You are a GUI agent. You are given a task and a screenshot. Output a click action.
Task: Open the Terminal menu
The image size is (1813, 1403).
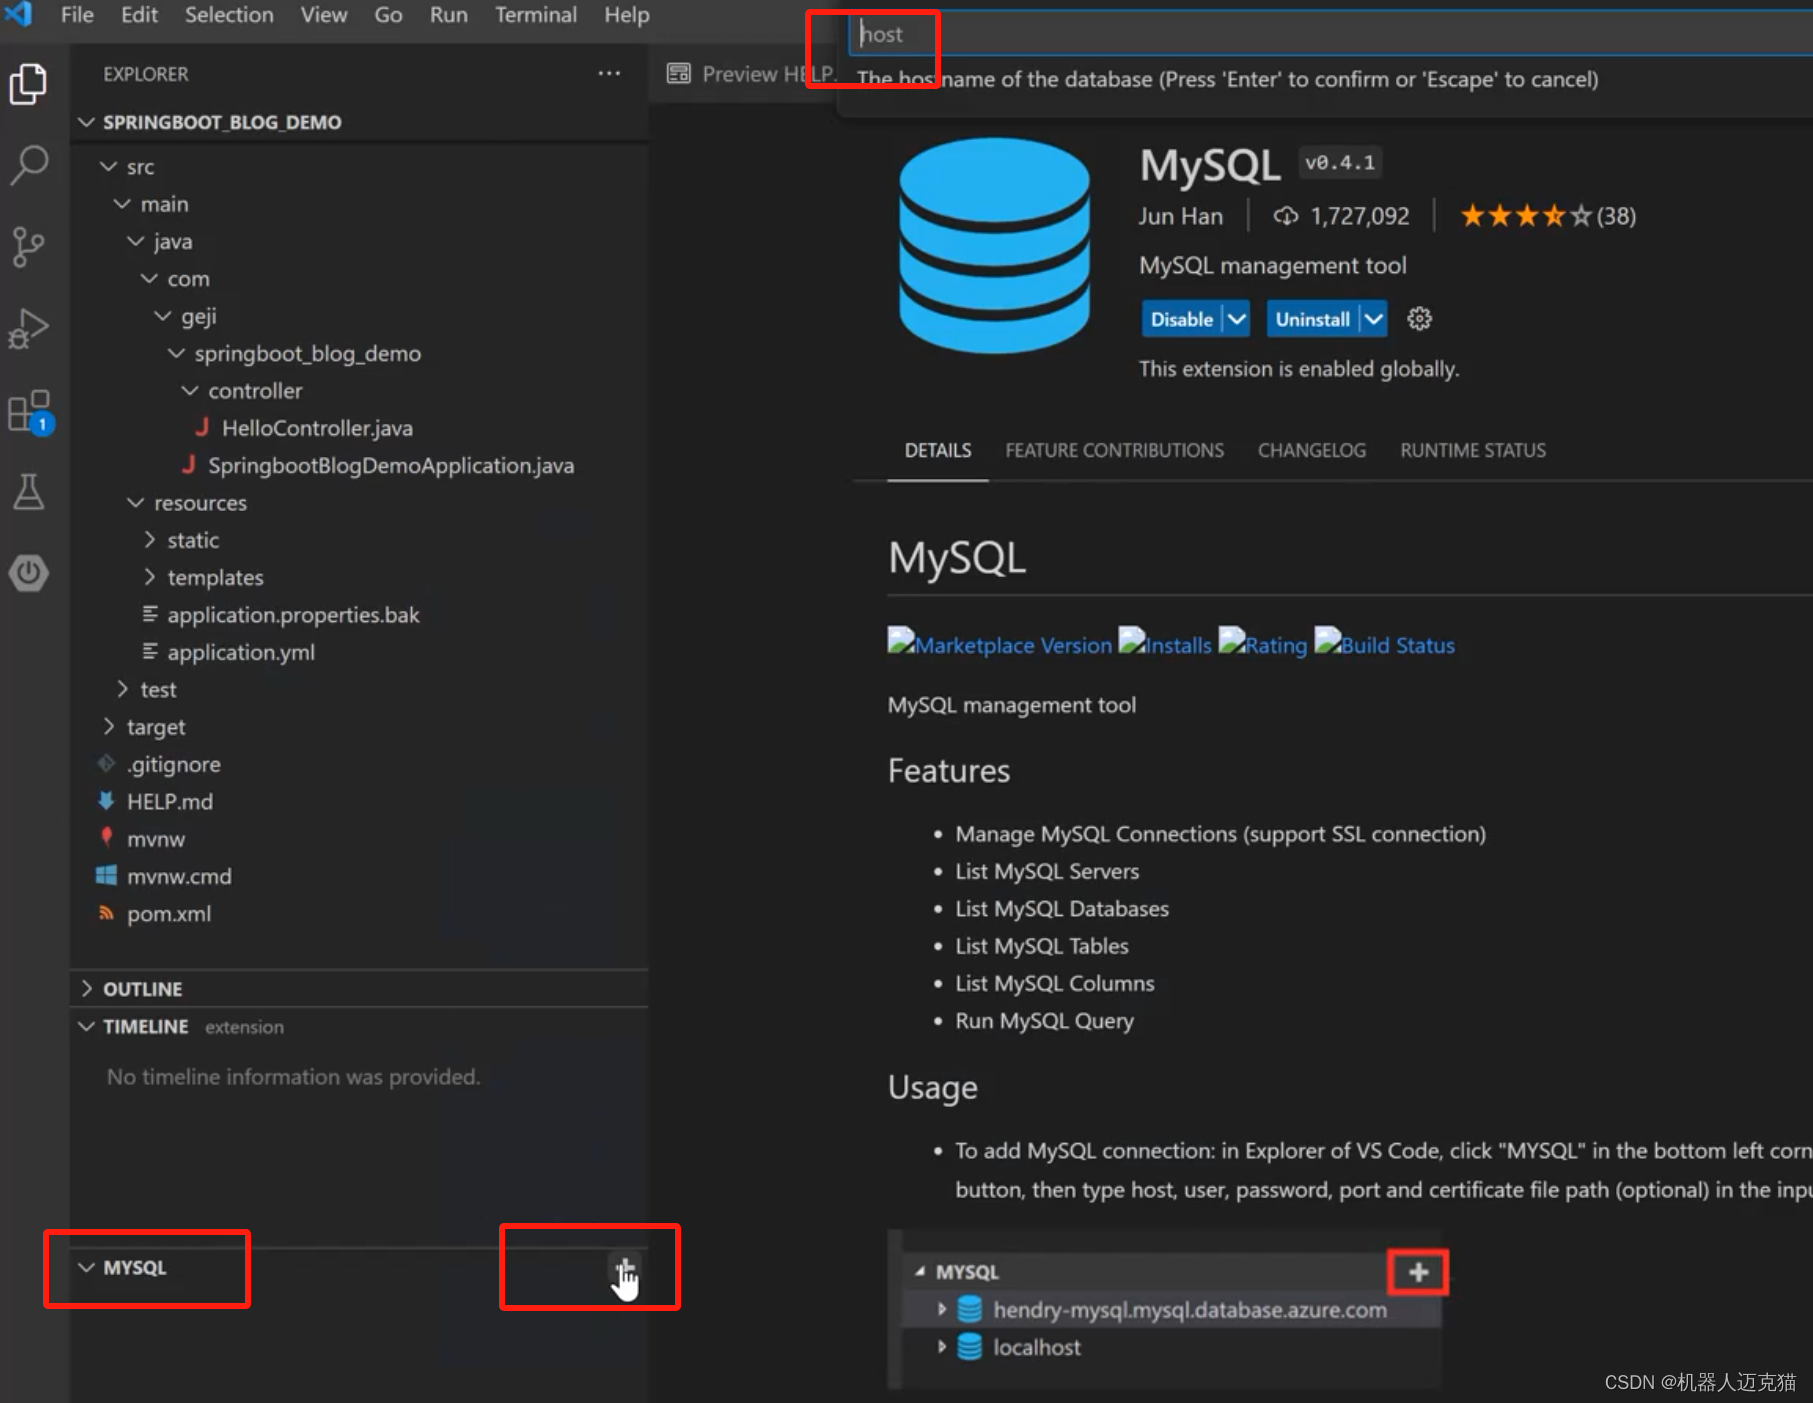click(x=536, y=15)
